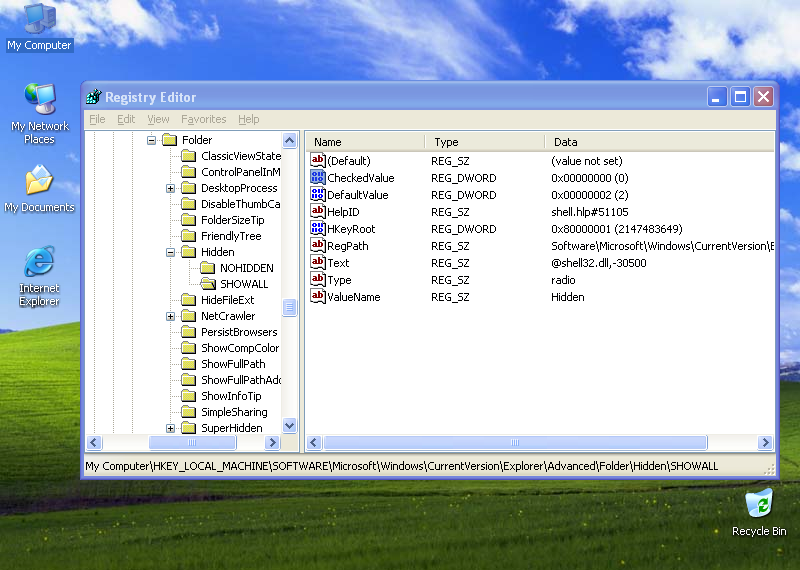800x570 pixels.
Task: Select the DesktopProcess folder icon
Action: pos(189,188)
